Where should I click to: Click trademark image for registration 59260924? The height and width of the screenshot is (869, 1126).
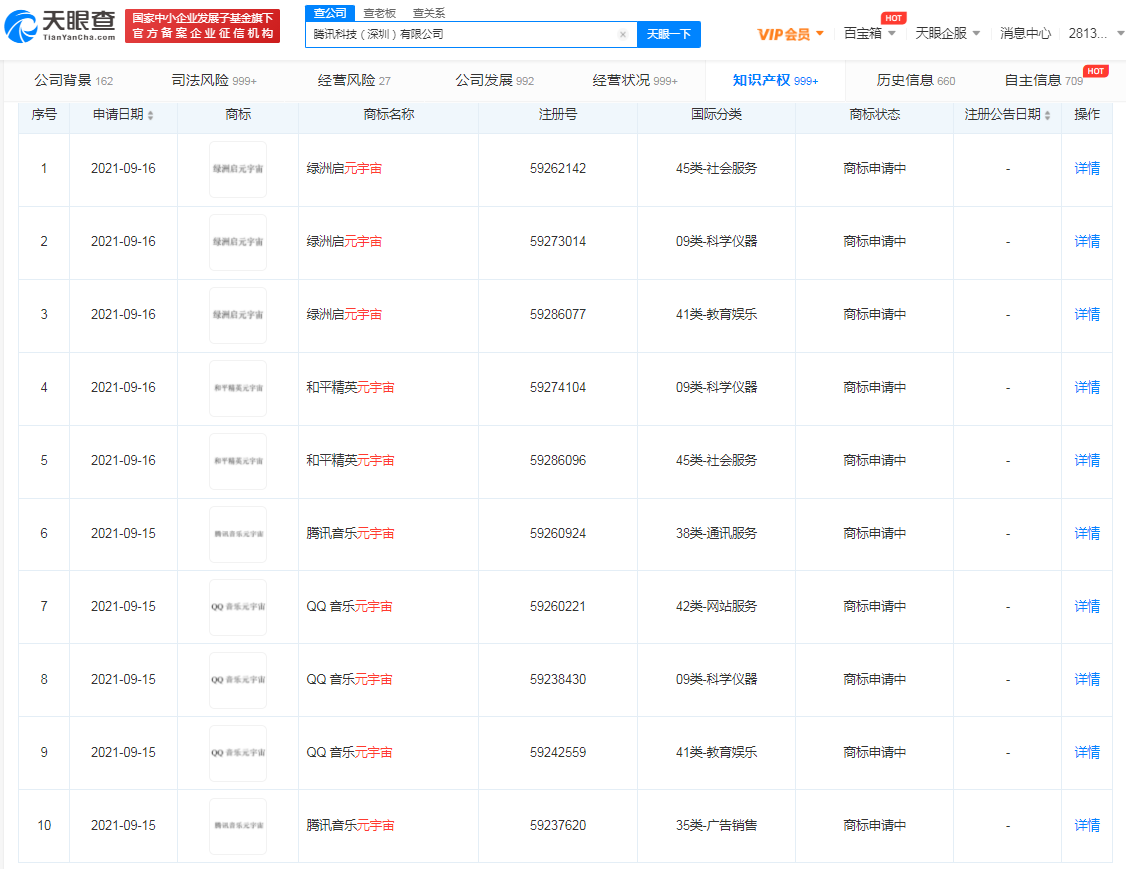click(238, 534)
